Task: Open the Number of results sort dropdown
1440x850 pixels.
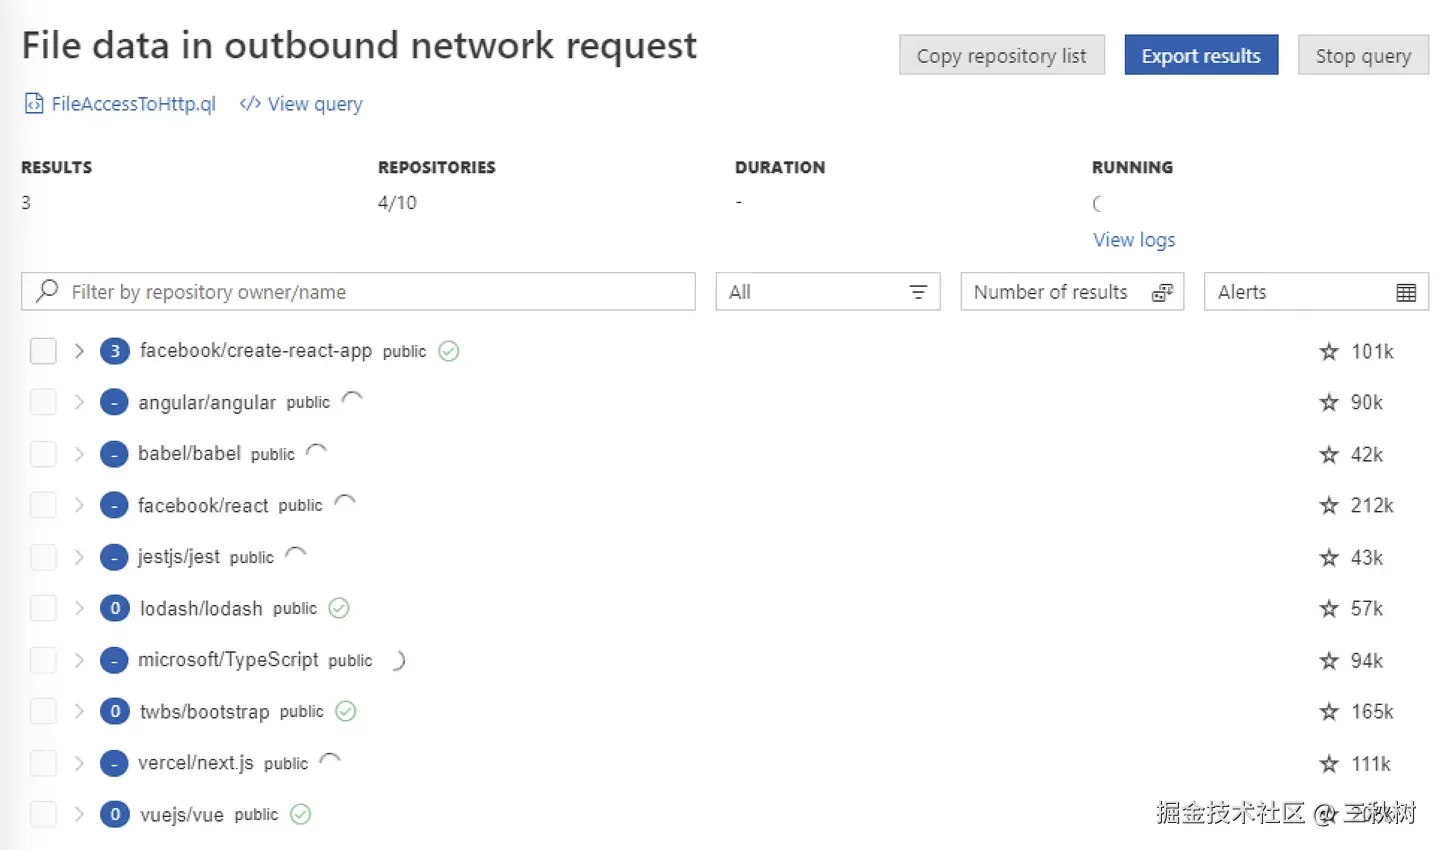Action: 1071,292
